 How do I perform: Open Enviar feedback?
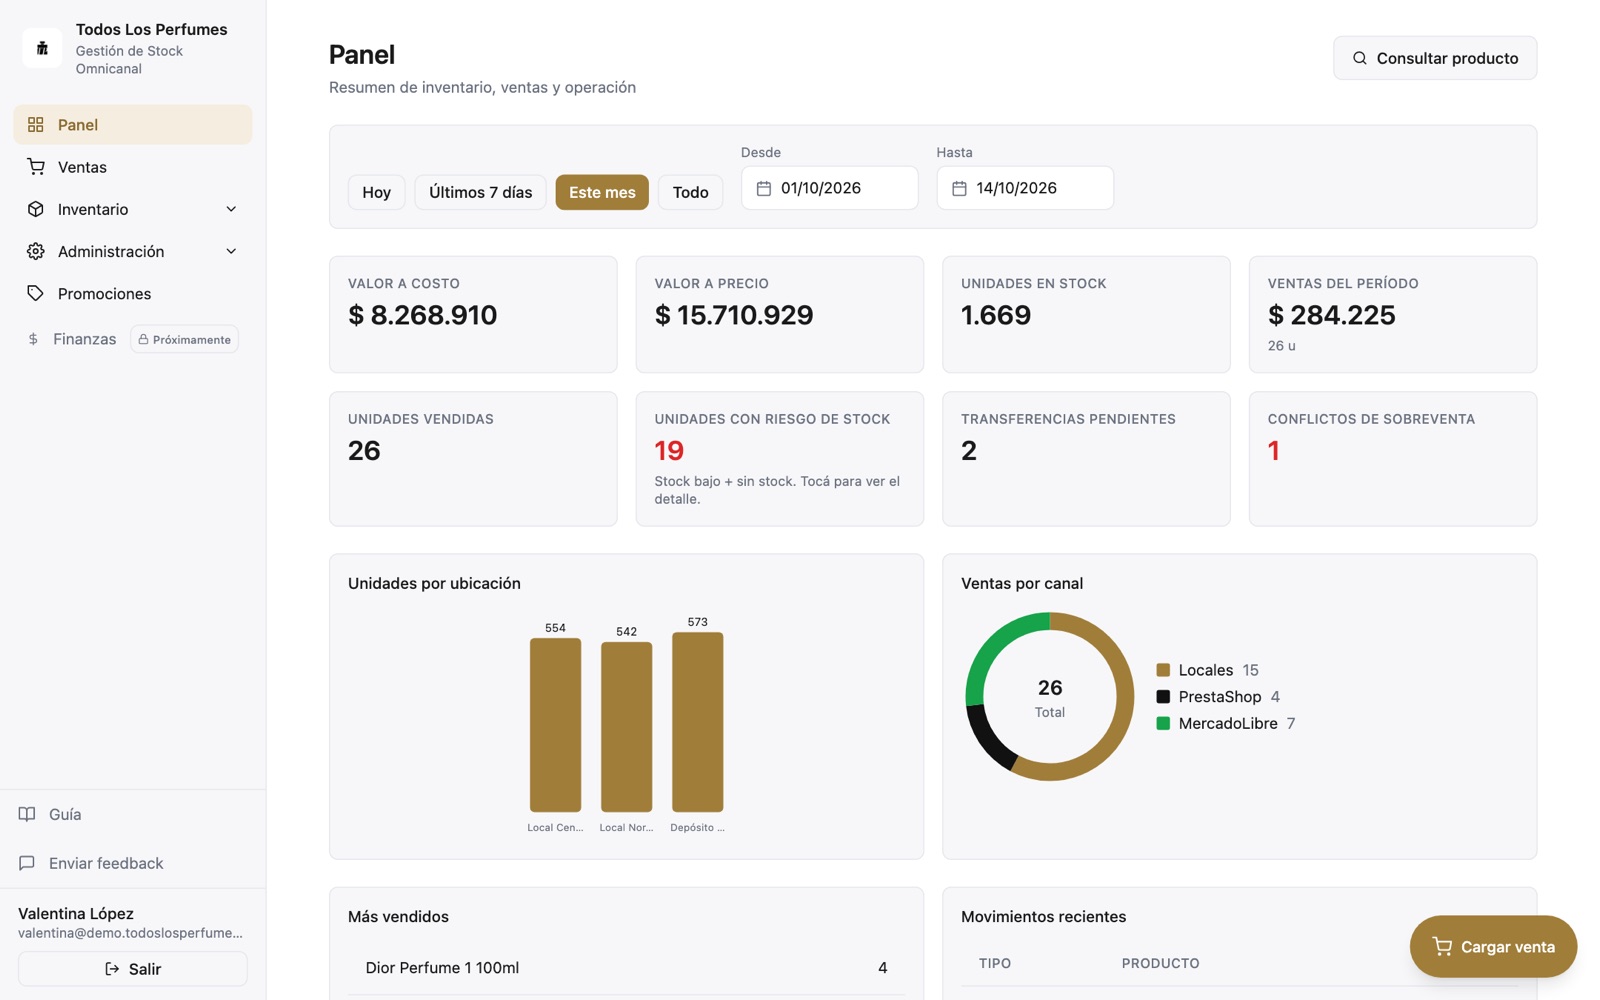pos(133,863)
